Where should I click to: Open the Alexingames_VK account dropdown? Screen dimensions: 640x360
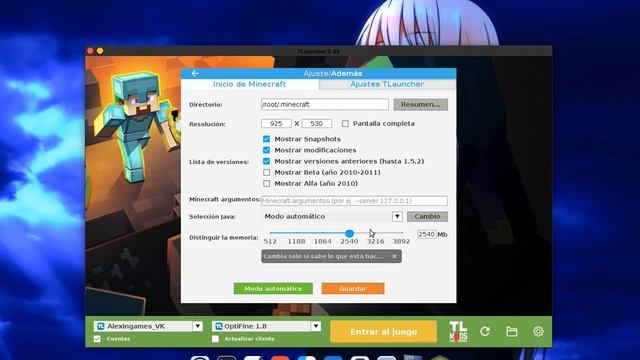(198, 326)
